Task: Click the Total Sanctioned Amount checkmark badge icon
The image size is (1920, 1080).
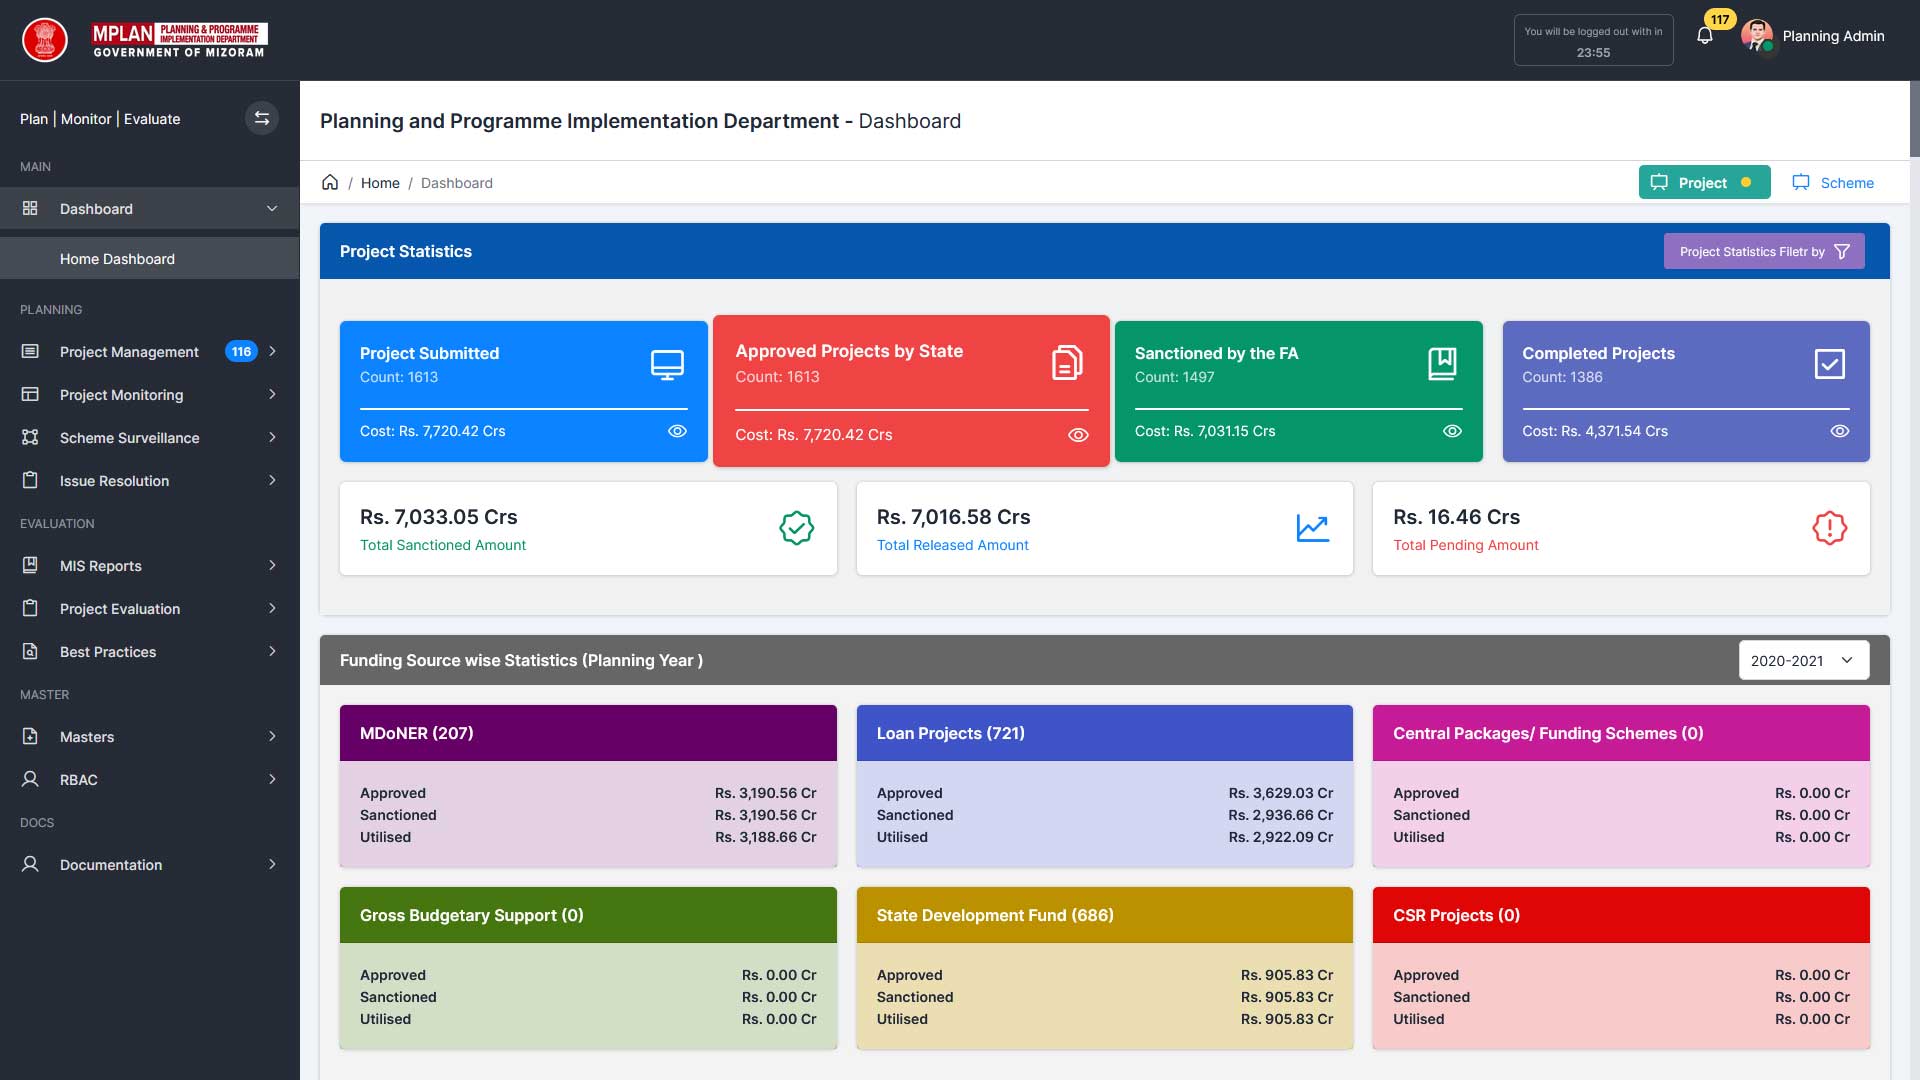Action: click(x=796, y=528)
